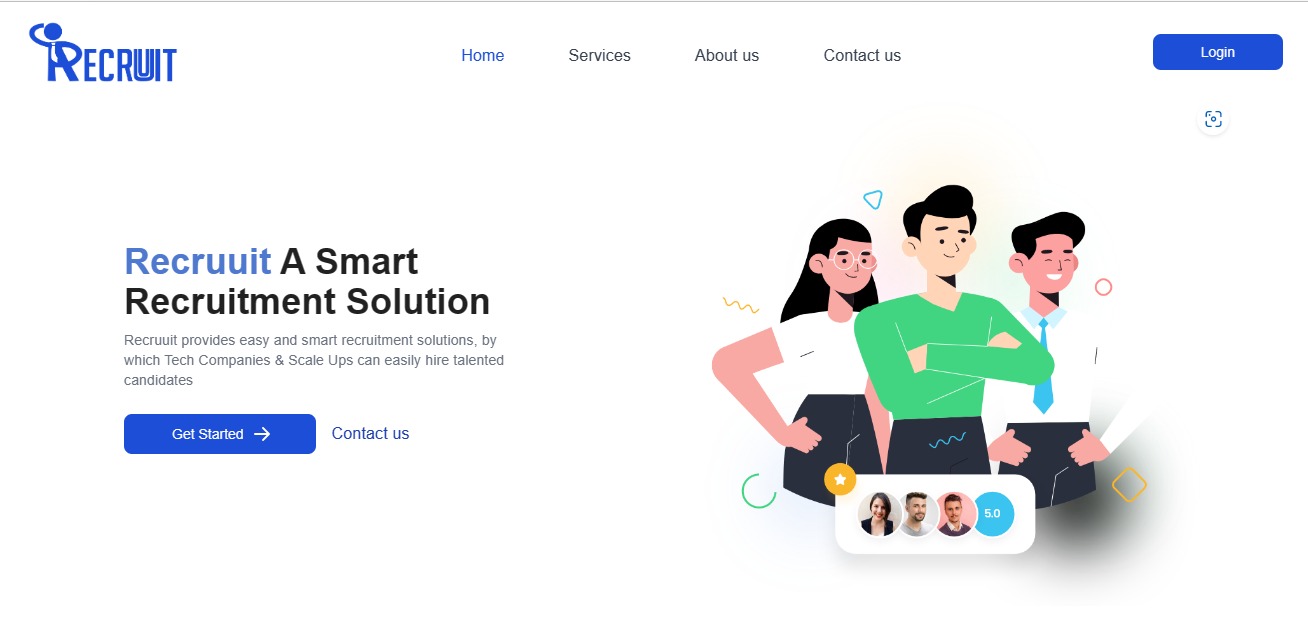Image resolution: width=1308 pixels, height=618 pixels.
Task: Click the bearded man's avatar in rating card
Action: (917, 514)
